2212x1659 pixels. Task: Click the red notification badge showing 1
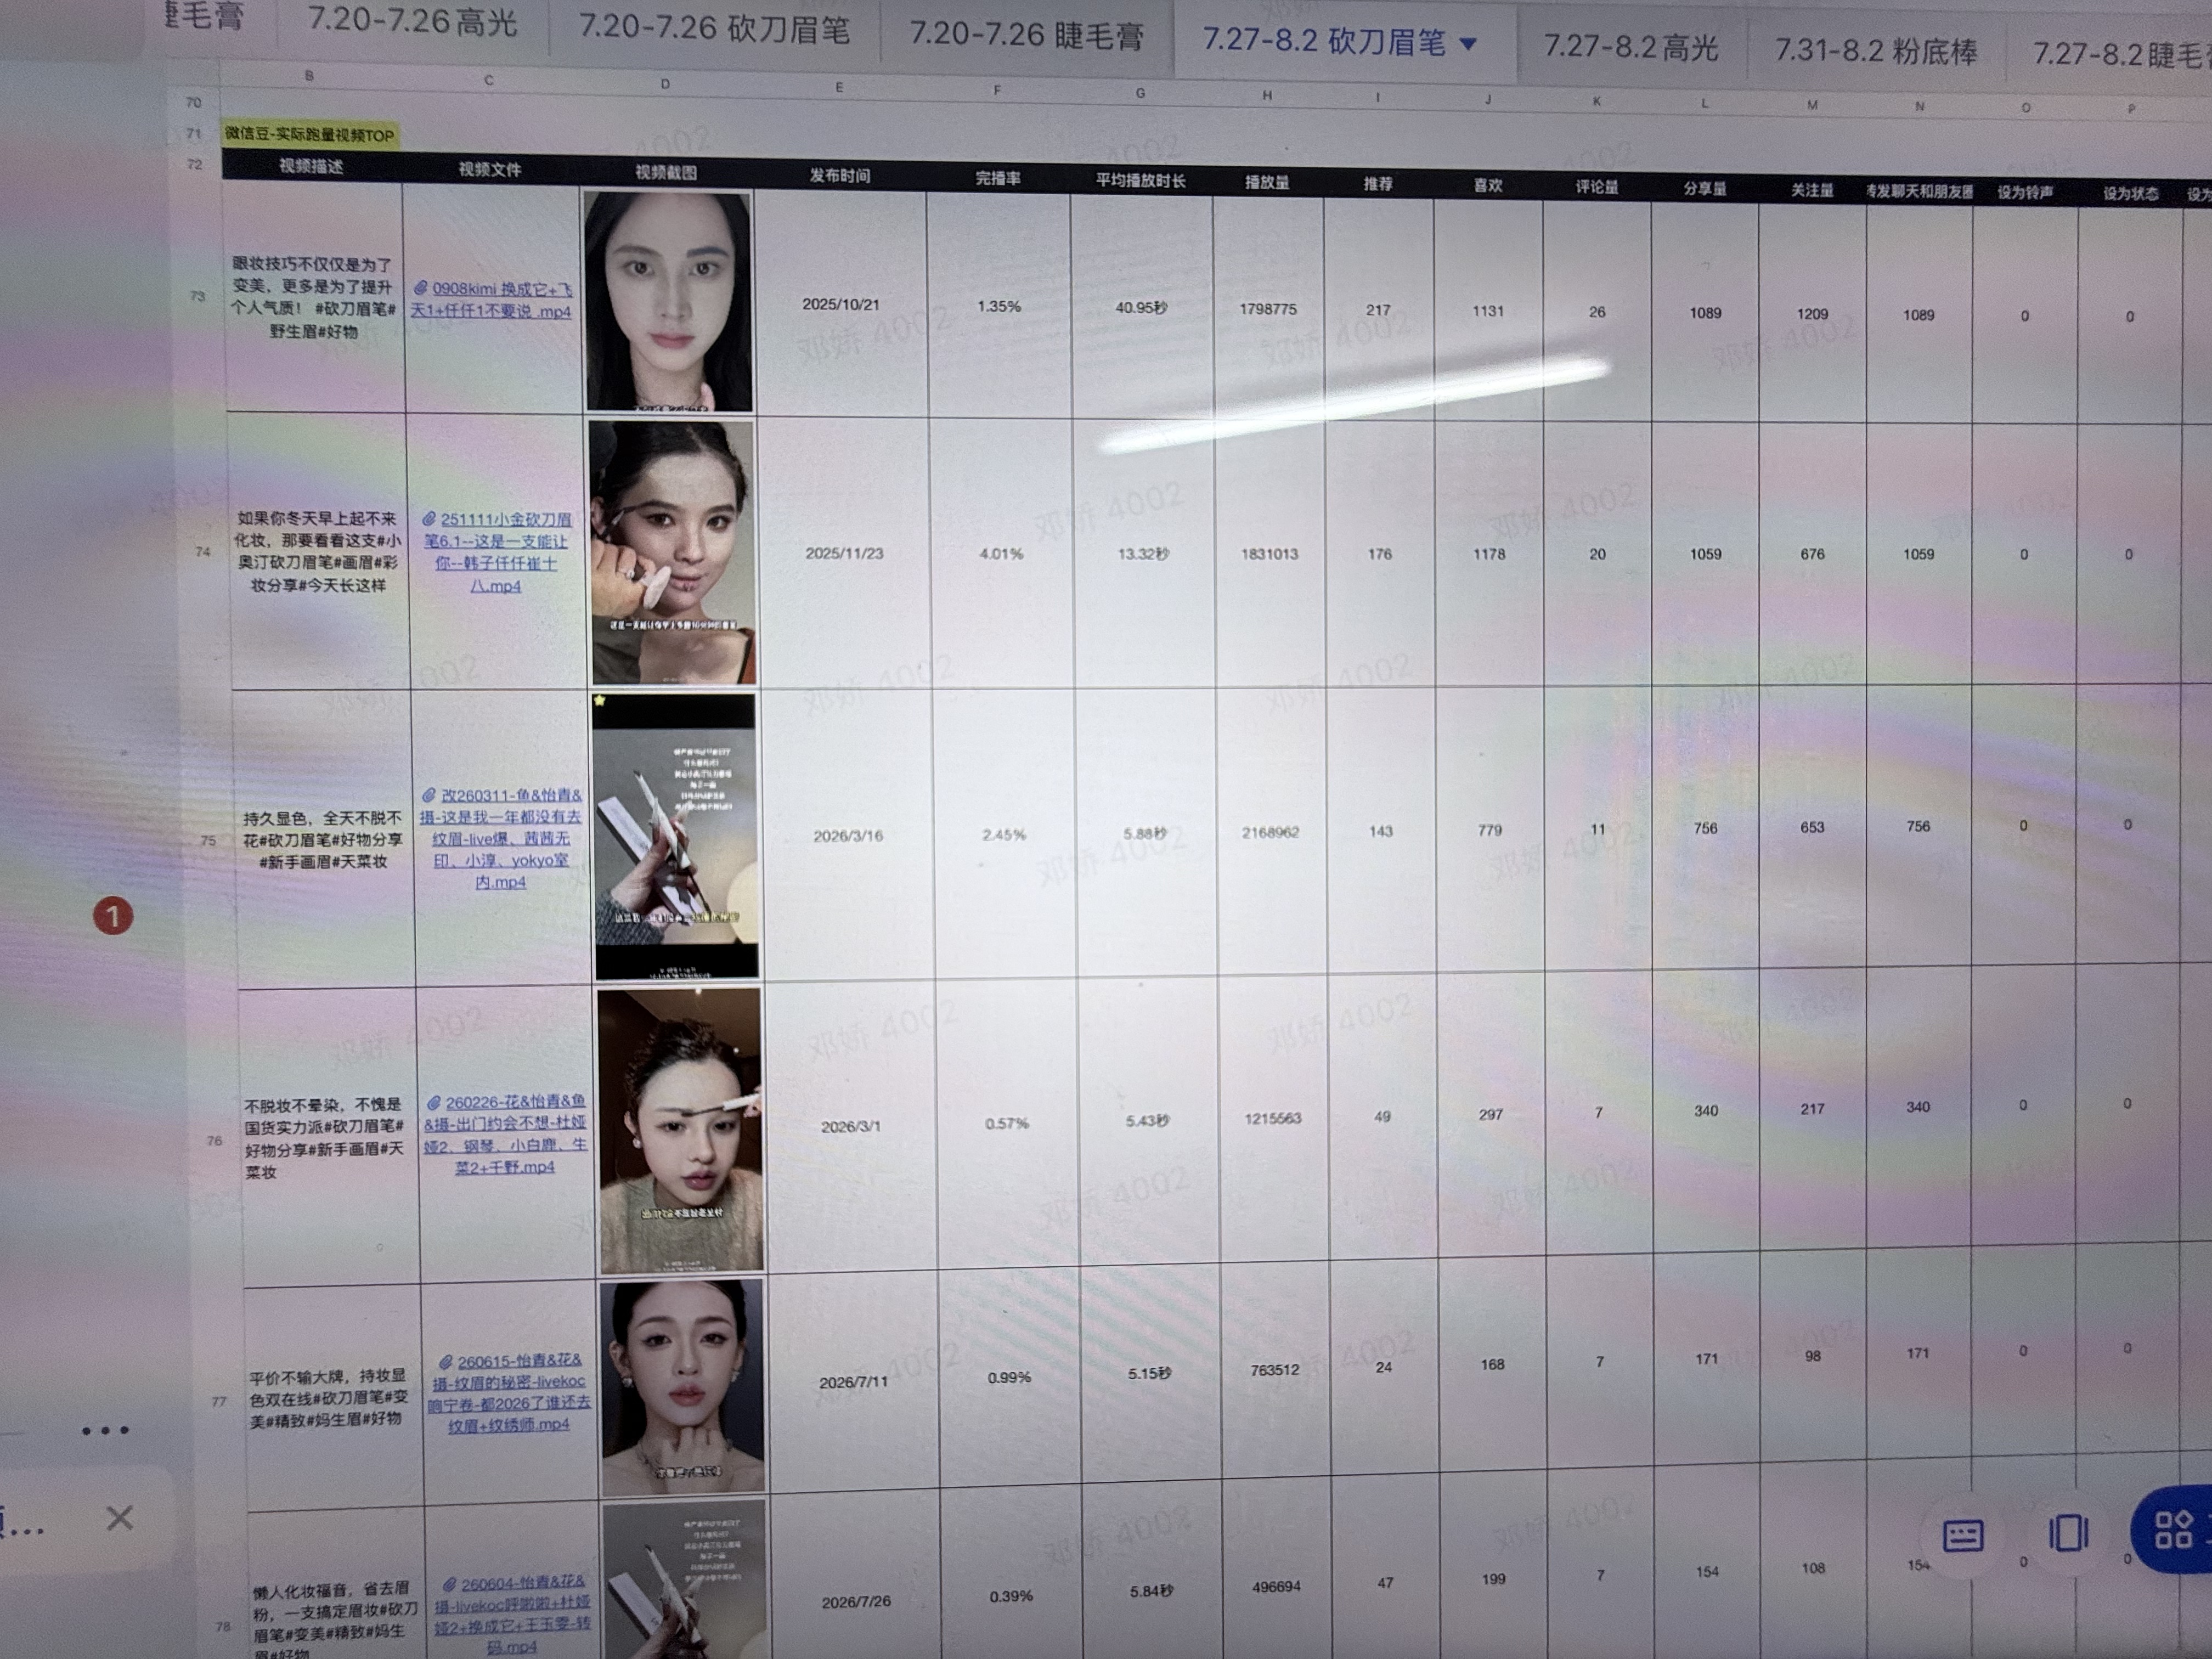tap(113, 916)
